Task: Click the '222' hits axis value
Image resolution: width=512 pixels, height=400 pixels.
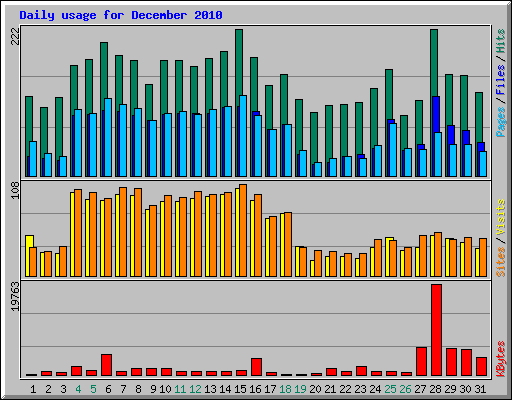Action: (15, 36)
